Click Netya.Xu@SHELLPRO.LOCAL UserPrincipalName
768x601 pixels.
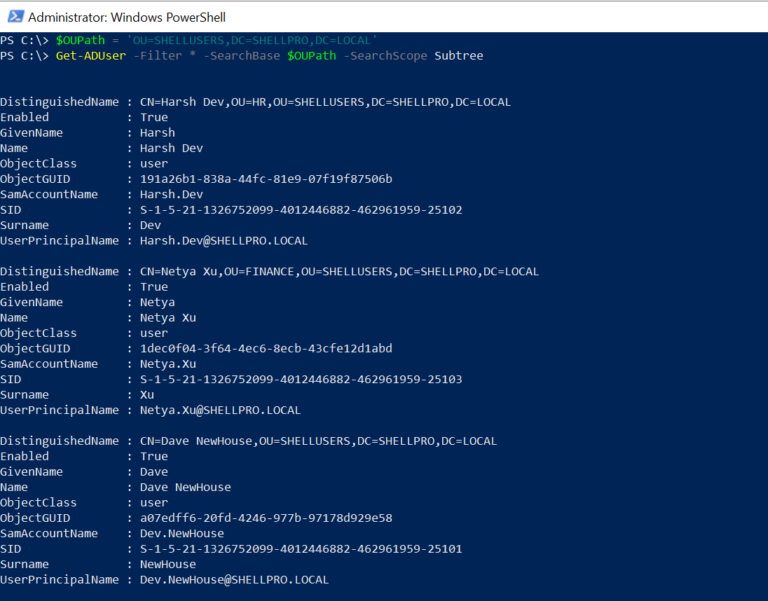220,410
